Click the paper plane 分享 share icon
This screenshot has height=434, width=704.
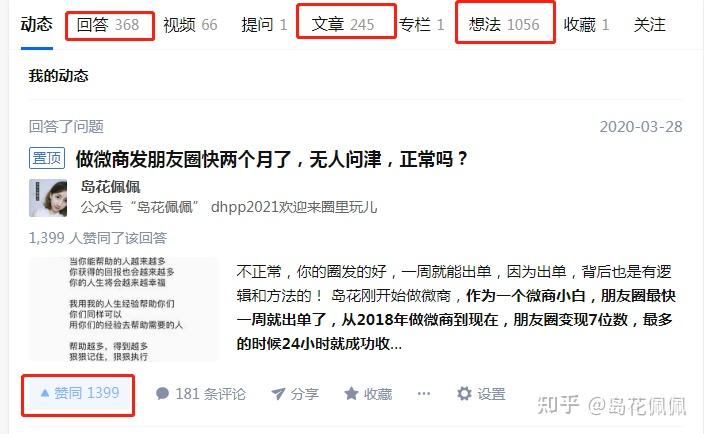point(278,394)
